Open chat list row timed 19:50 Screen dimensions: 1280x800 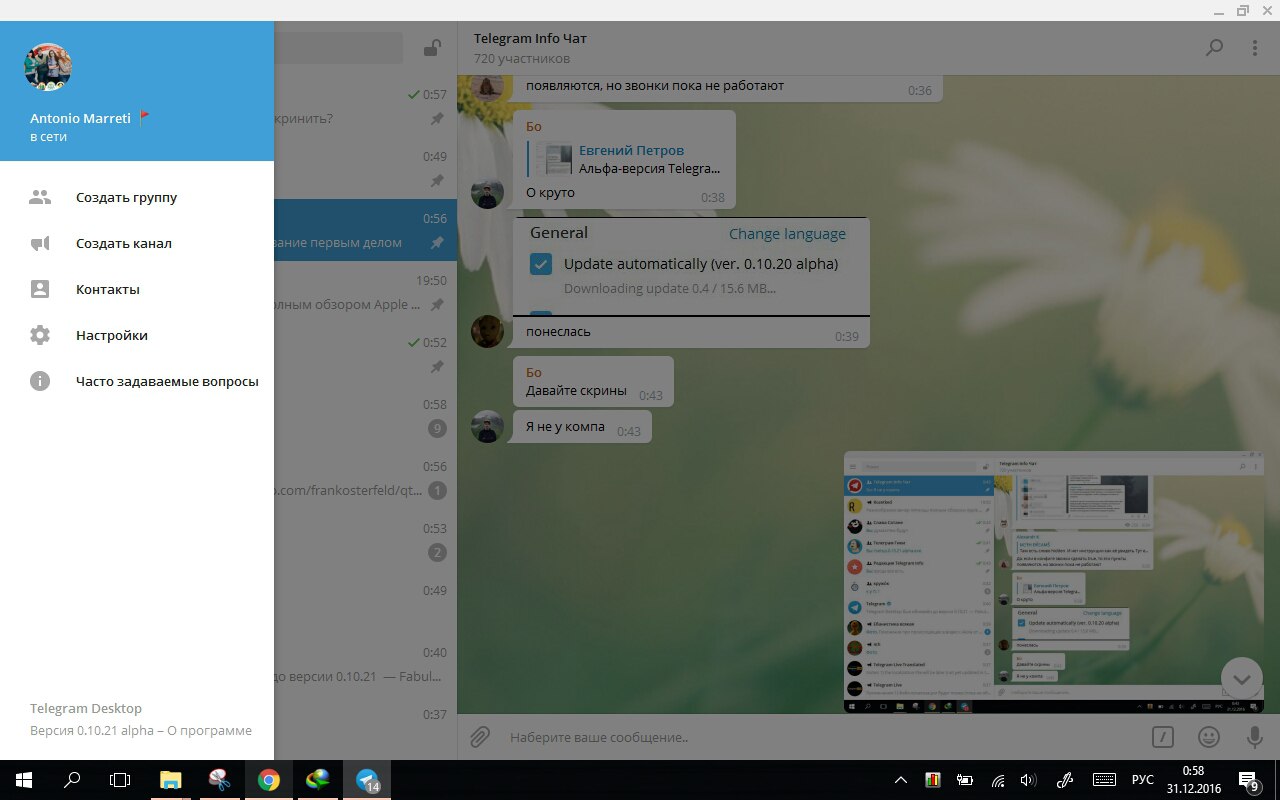click(365, 292)
